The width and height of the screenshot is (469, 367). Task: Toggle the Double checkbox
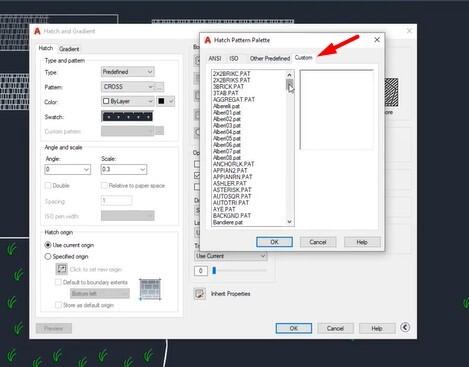coord(48,185)
